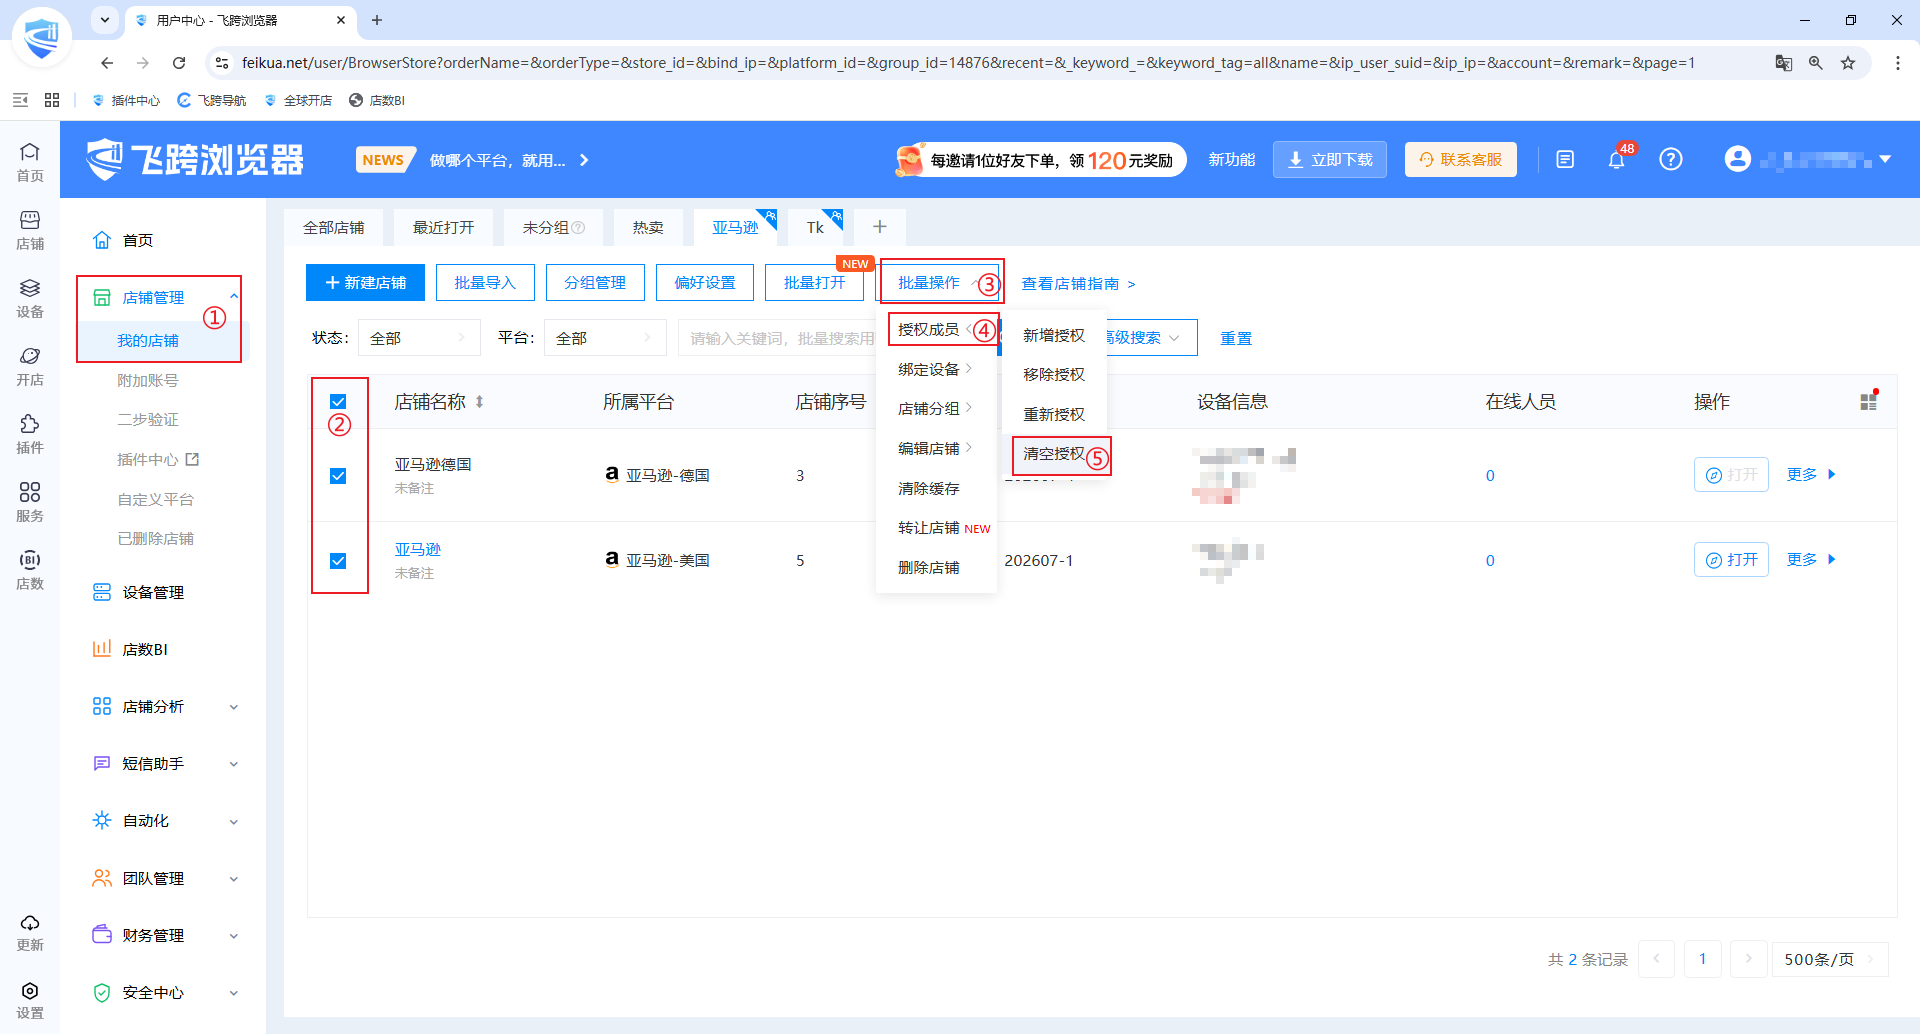The height and width of the screenshot is (1034, 1920).
Task: Click the 立即下载 button
Action: pyautogui.click(x=1330, y=160)
